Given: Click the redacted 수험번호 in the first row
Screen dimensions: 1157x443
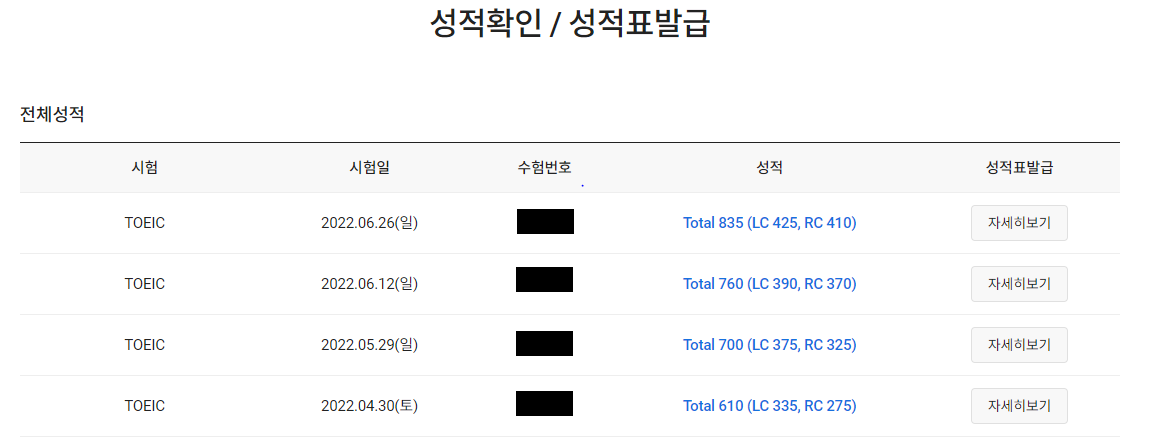Looking at the screenshot, I should point(545,222).
